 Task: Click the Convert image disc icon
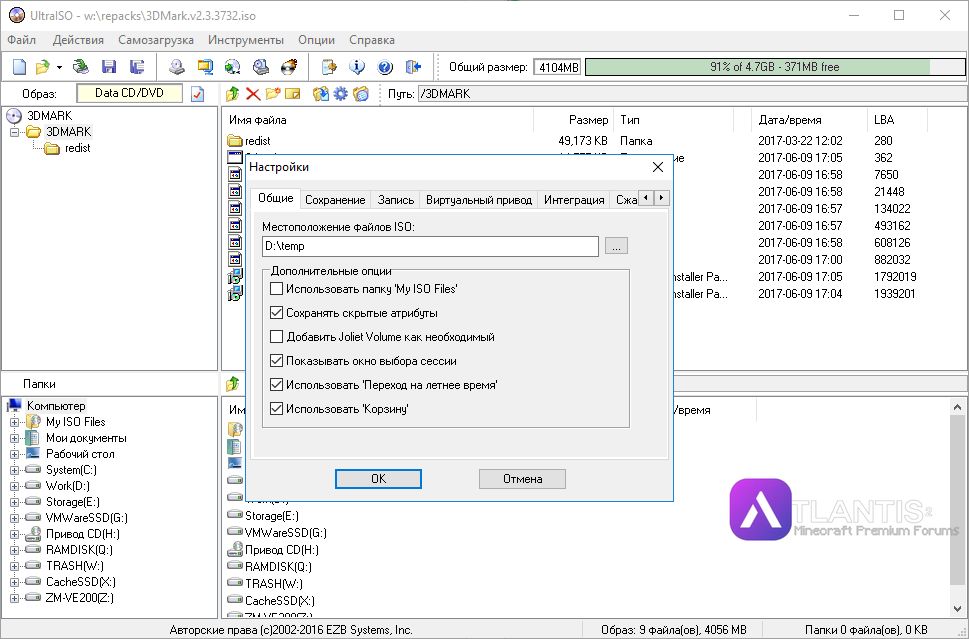(232, 67)
